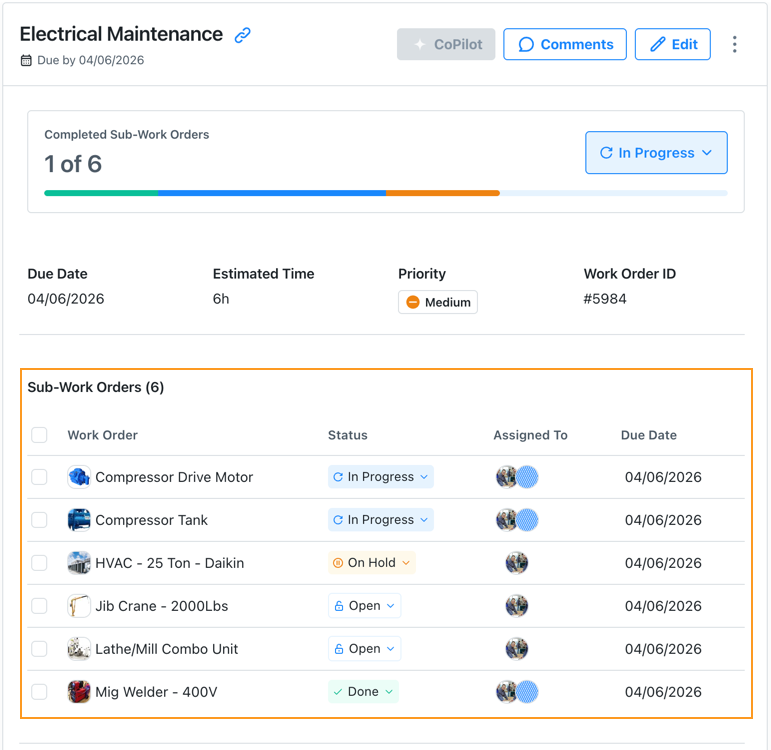Click the copy link icon beside Electrical Maintenance
The image size is (771, 750).
(x=242, y=35)
